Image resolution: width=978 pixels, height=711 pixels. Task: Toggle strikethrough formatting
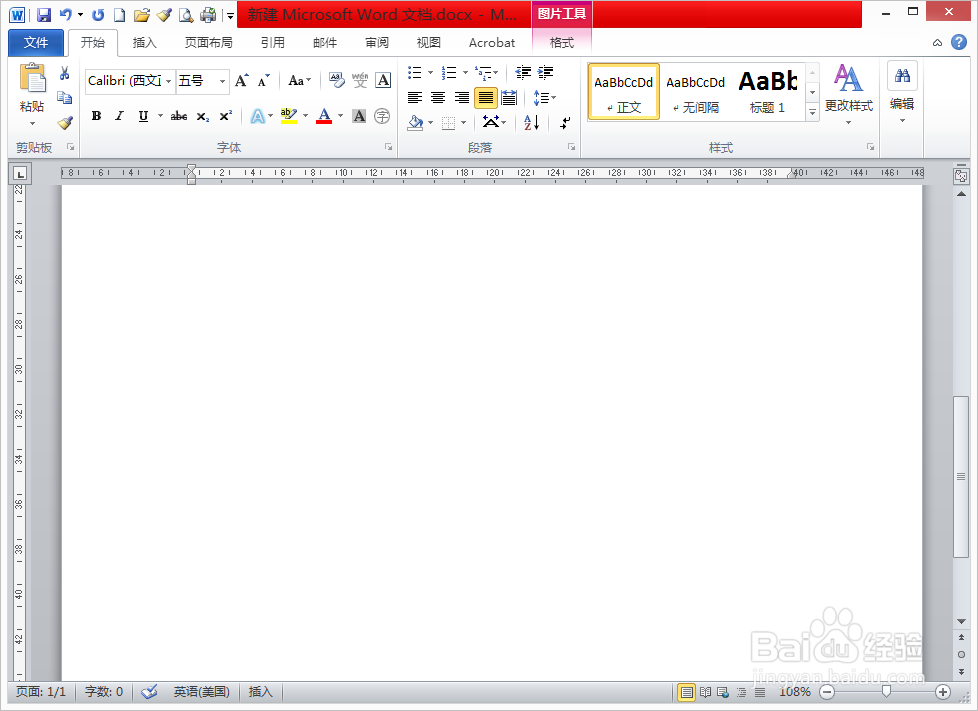click(179, 116)
